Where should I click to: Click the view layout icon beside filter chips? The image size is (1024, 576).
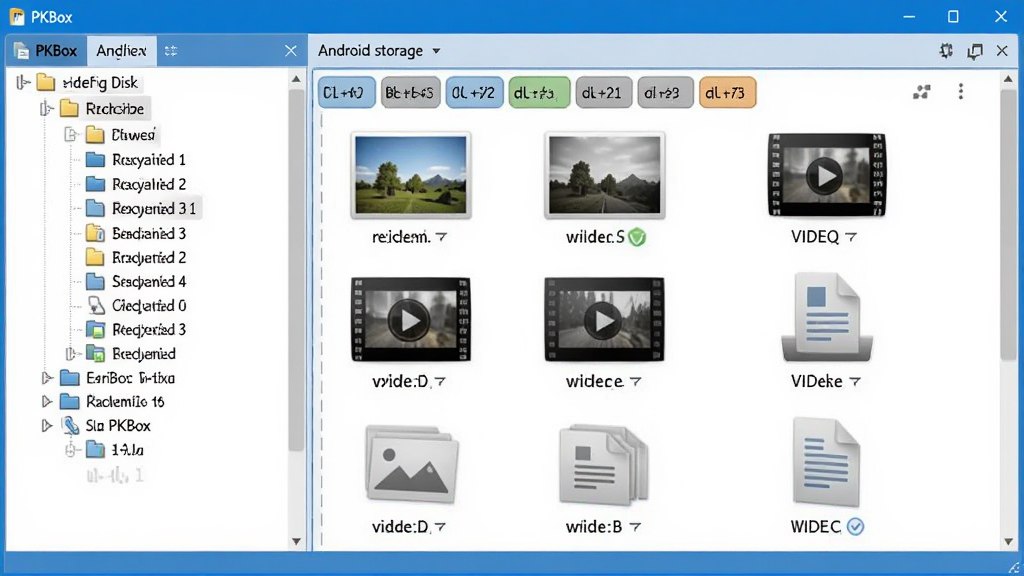pyautogui.click(x=921, y=92)
